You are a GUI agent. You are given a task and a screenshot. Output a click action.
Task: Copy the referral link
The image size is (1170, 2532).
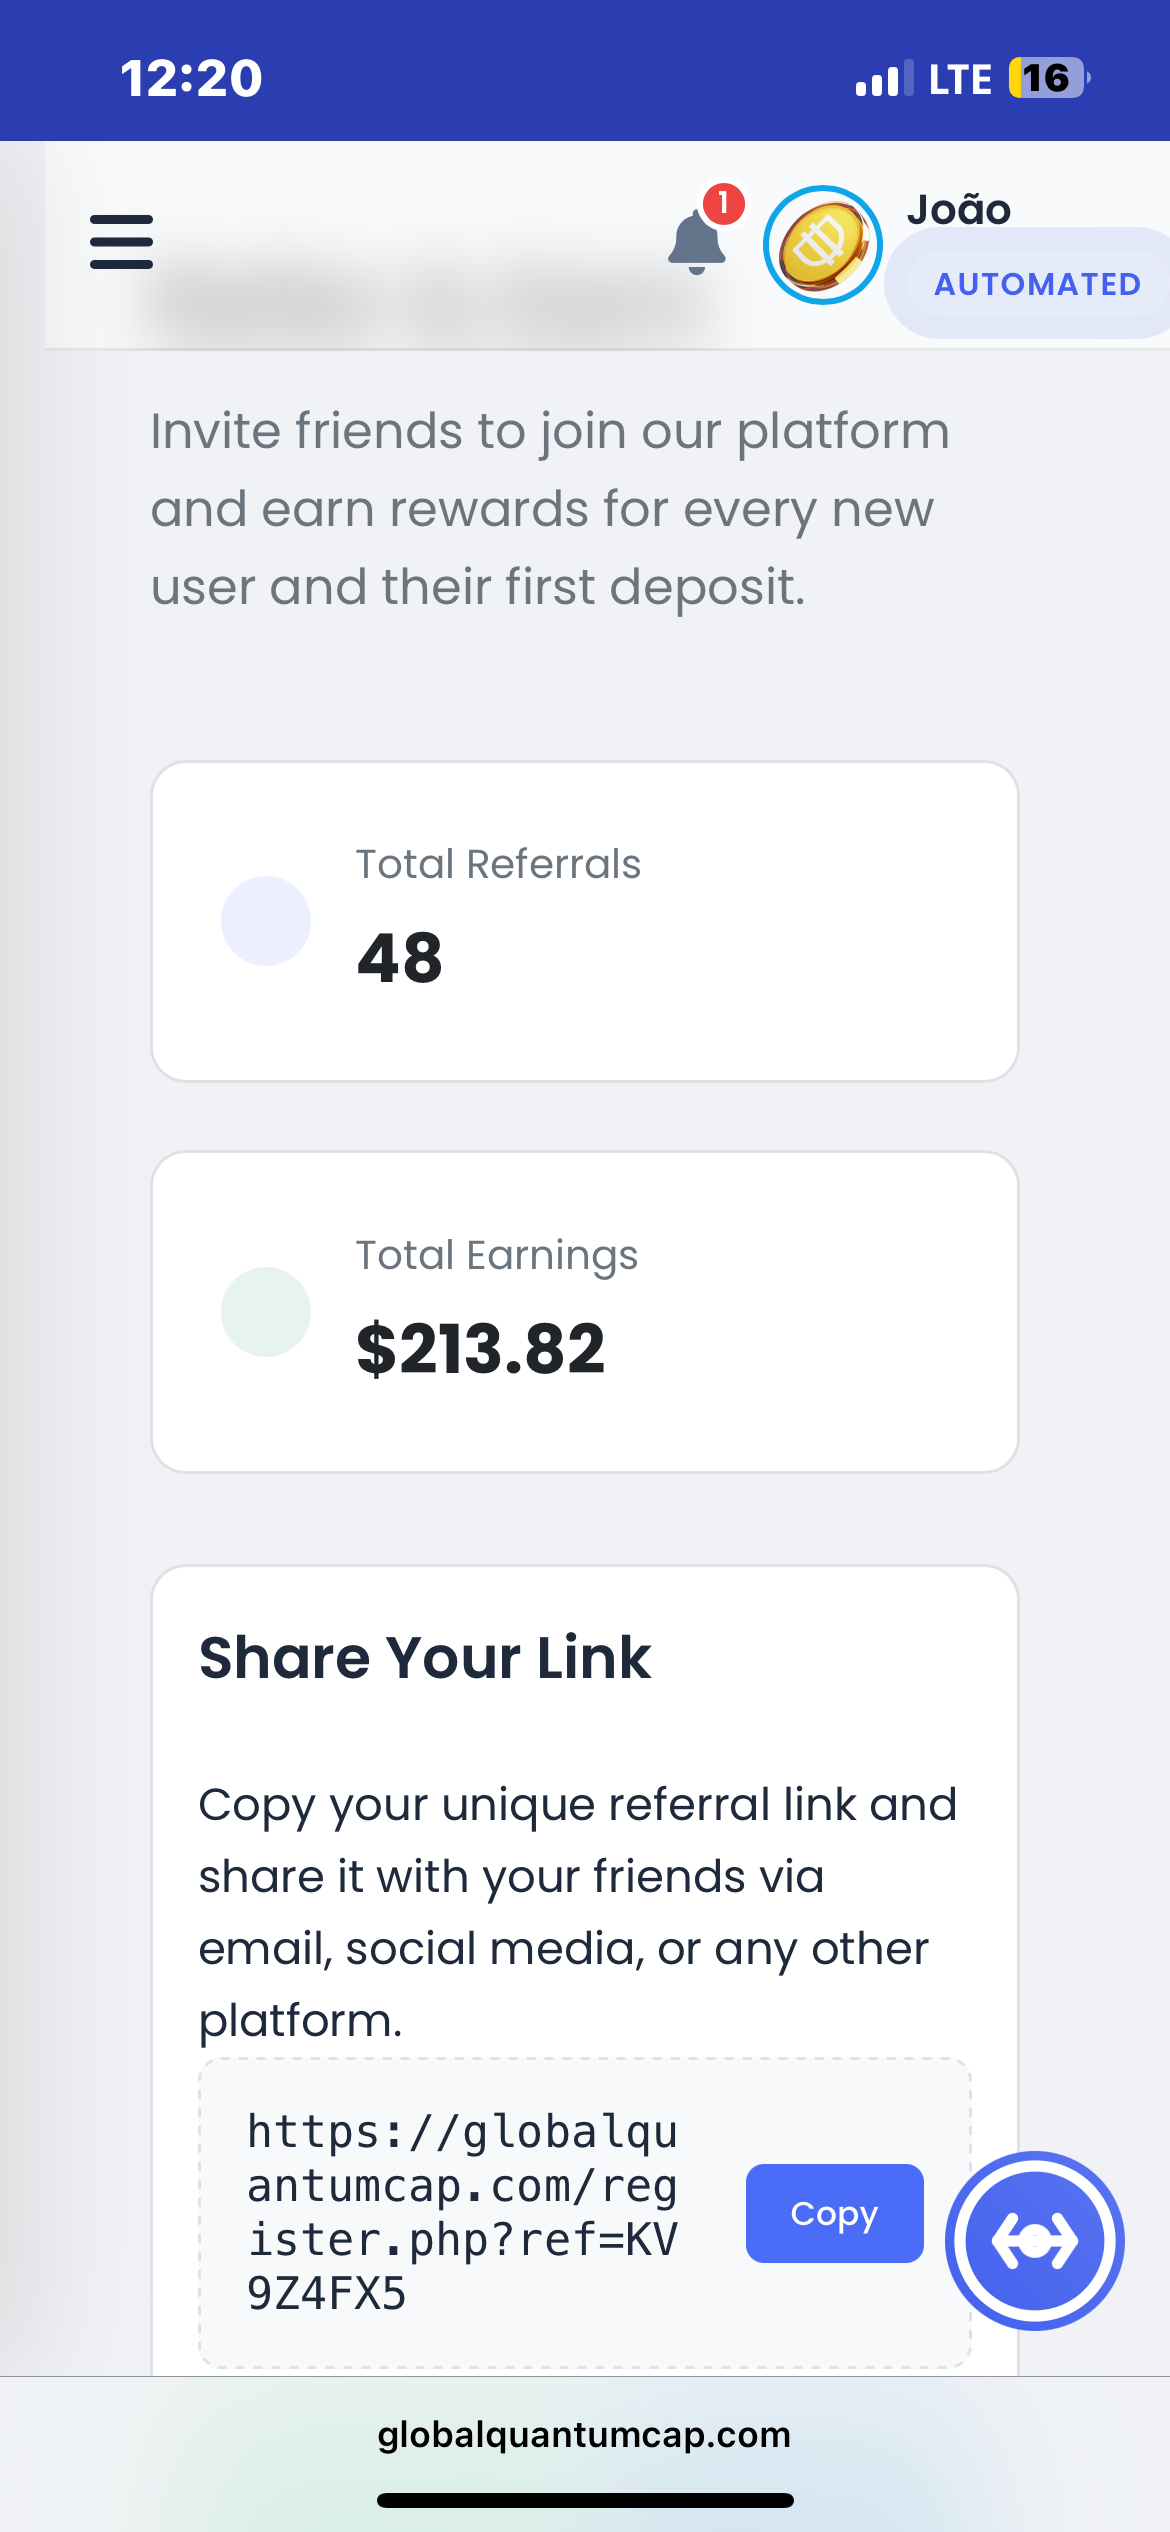834,2213
